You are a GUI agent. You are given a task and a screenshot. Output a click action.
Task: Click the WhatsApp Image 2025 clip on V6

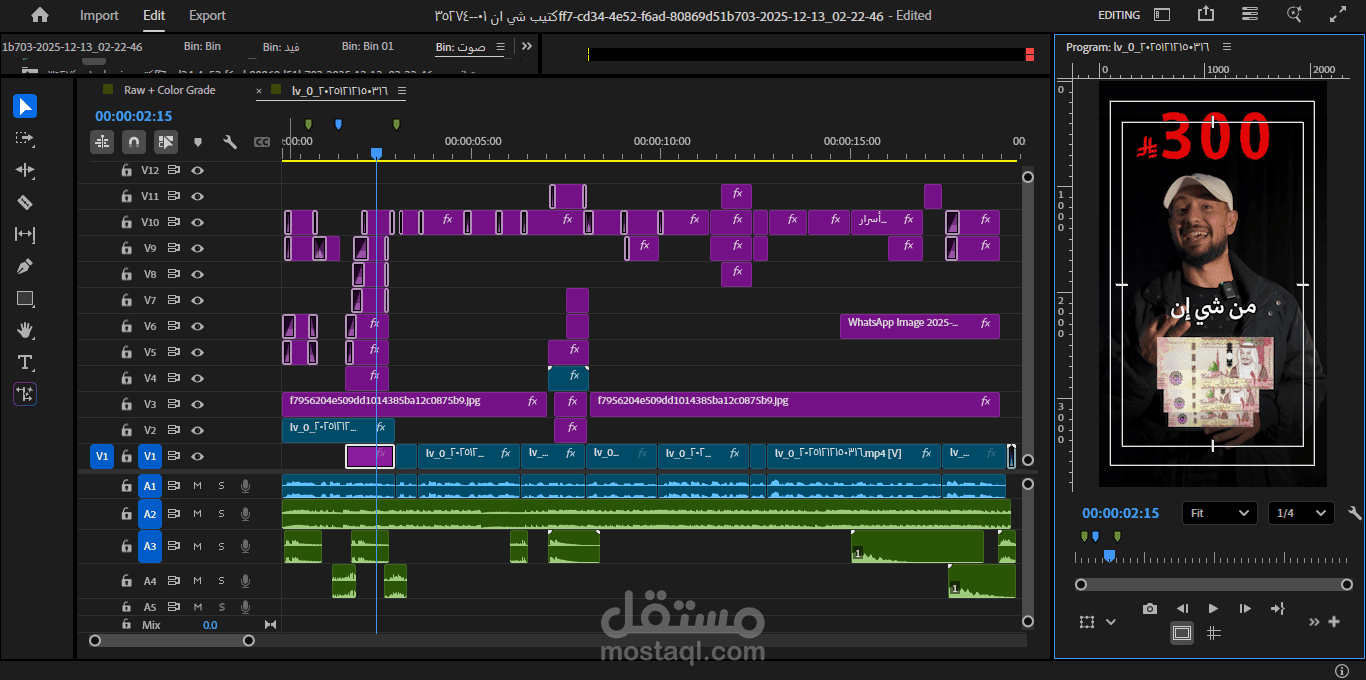coord(918,325)
